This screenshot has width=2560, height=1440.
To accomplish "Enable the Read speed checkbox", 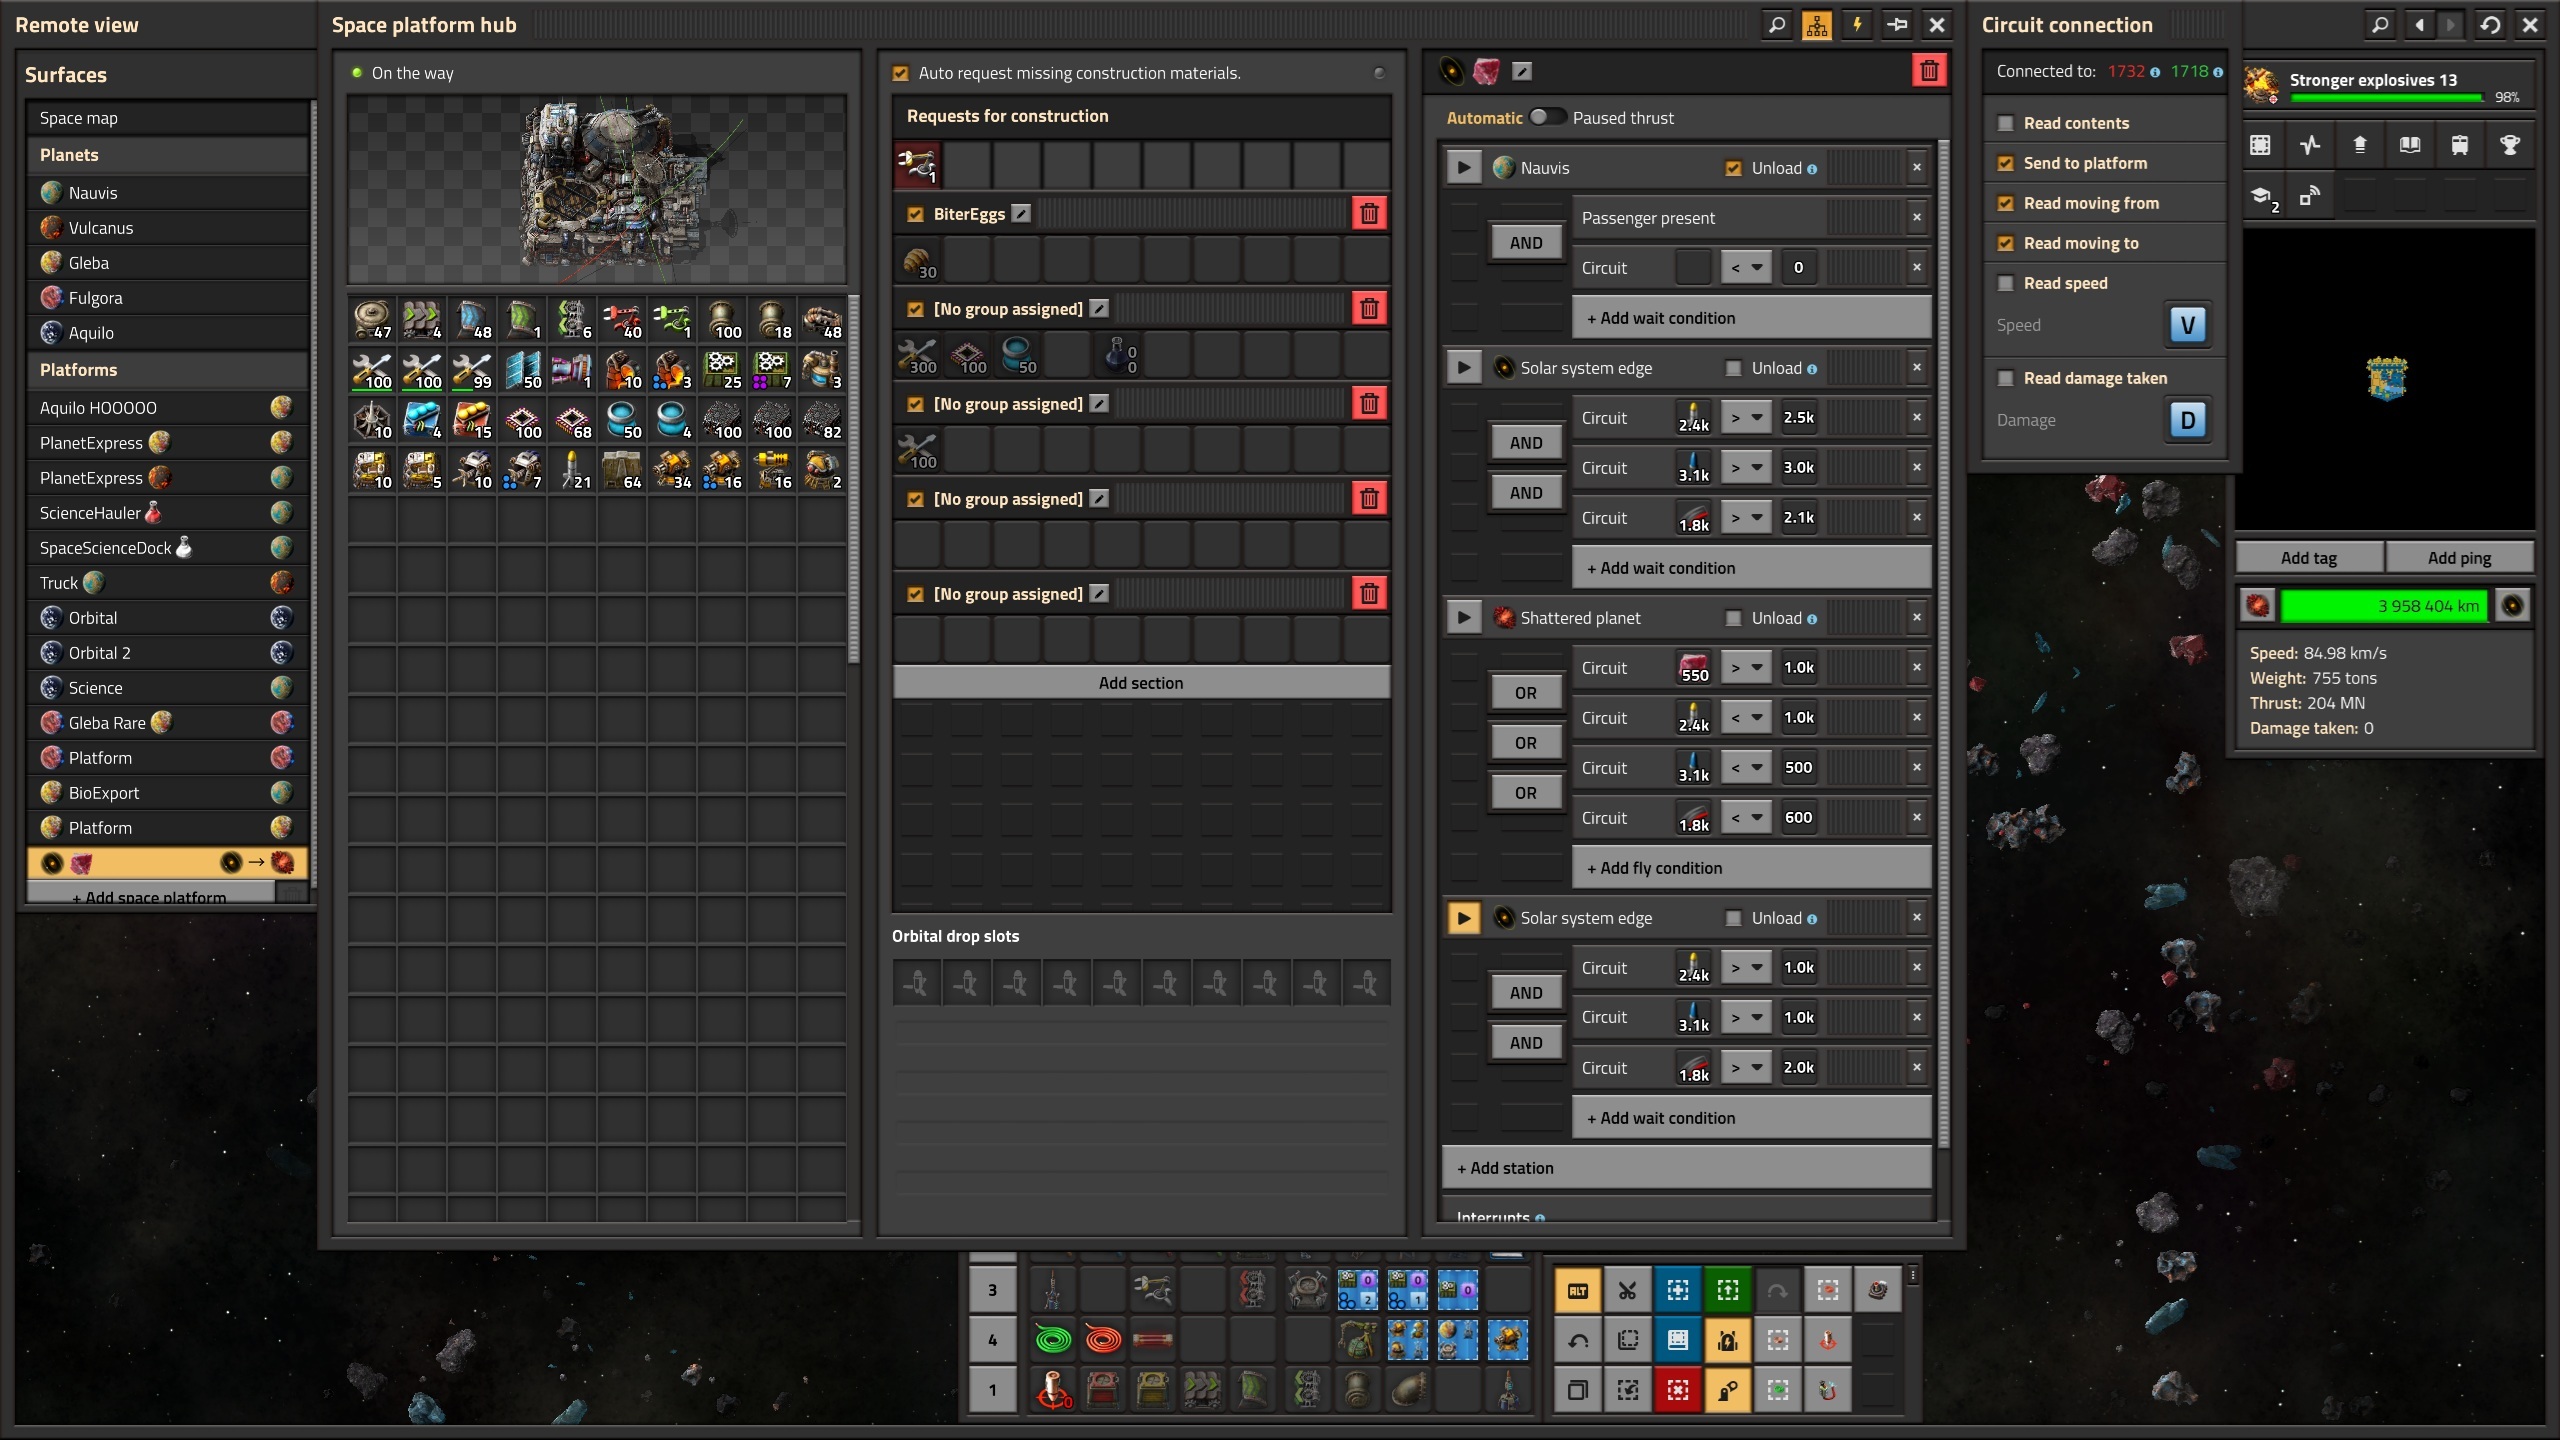I will (2005, 283).
